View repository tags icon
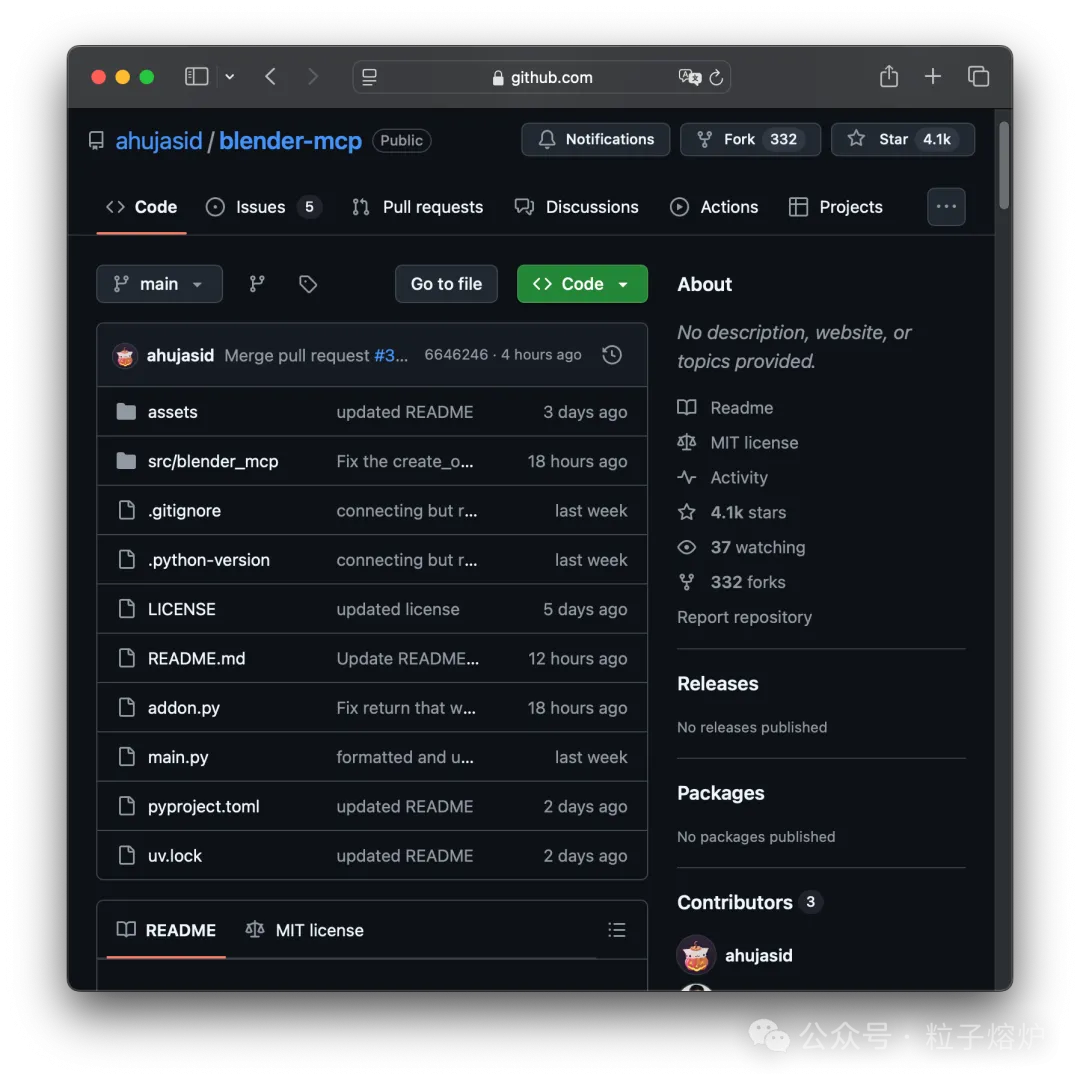The width and height of the screenshot is (1080, 1080). point(308,284)
